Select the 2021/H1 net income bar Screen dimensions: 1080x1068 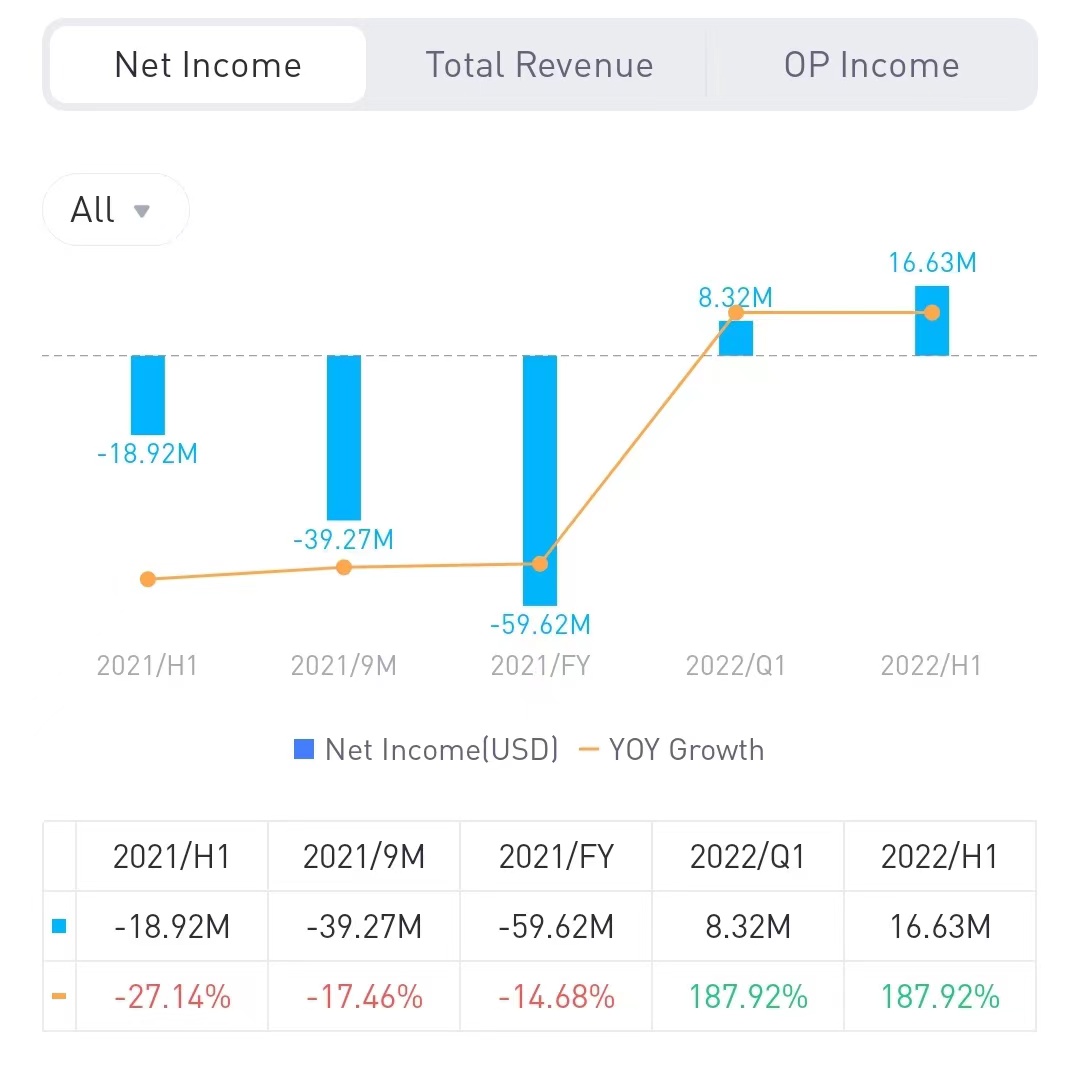coord(148,395)
